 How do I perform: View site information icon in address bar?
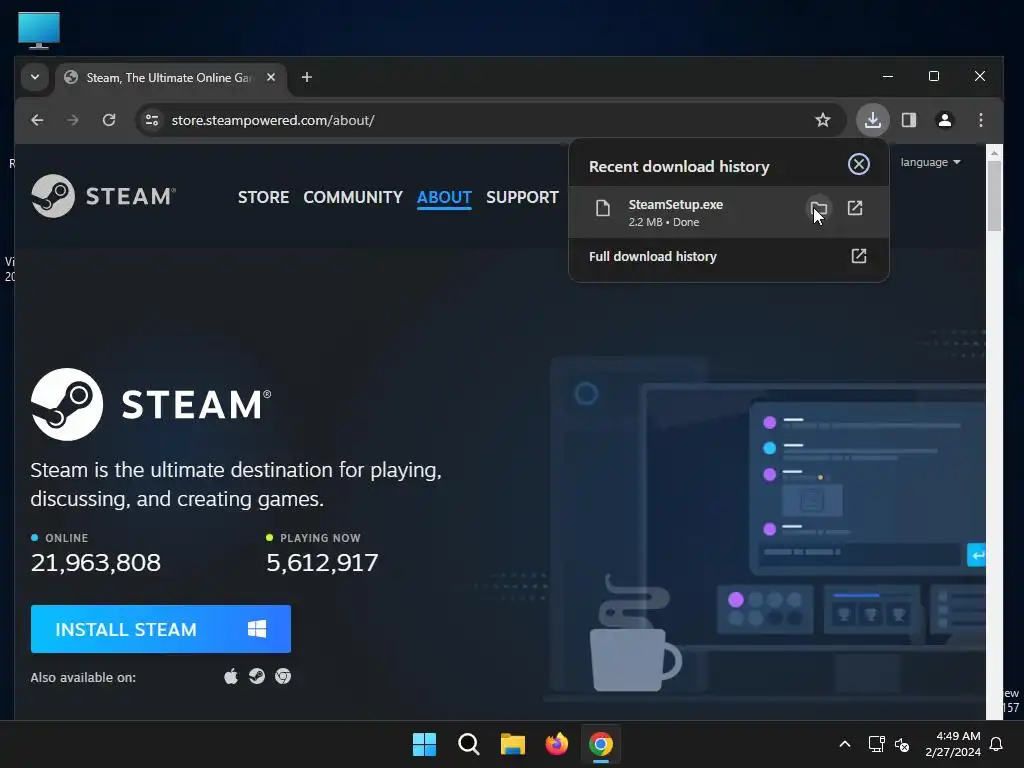152,120
